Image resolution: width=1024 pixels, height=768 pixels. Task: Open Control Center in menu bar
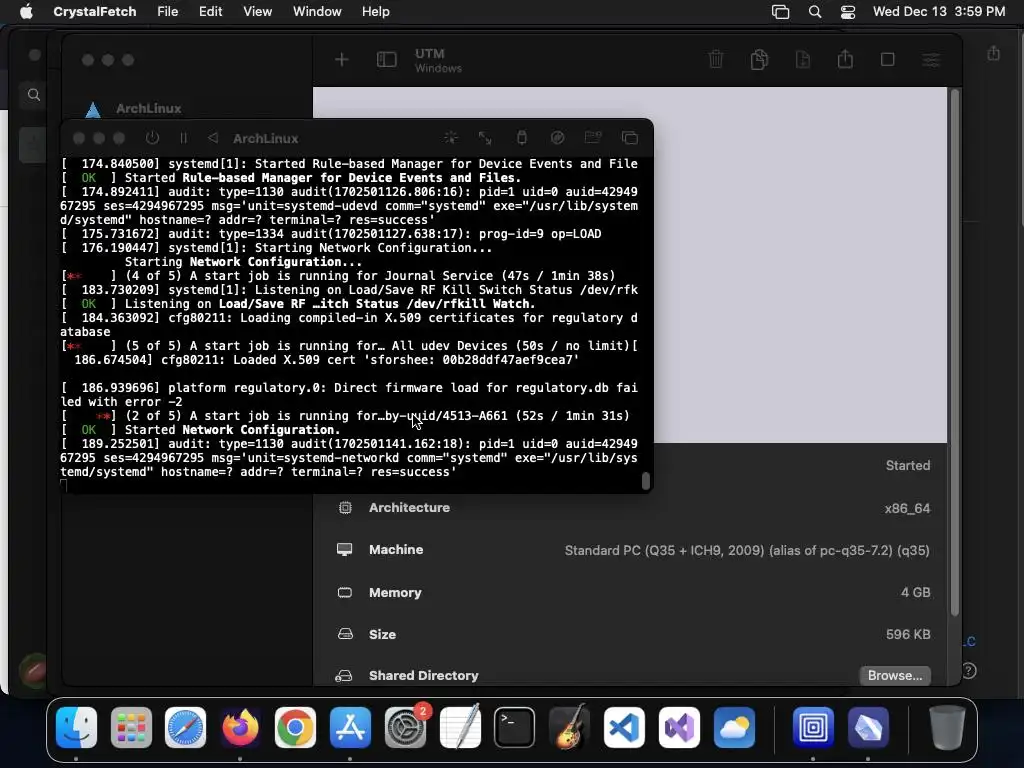coord(848,12)
